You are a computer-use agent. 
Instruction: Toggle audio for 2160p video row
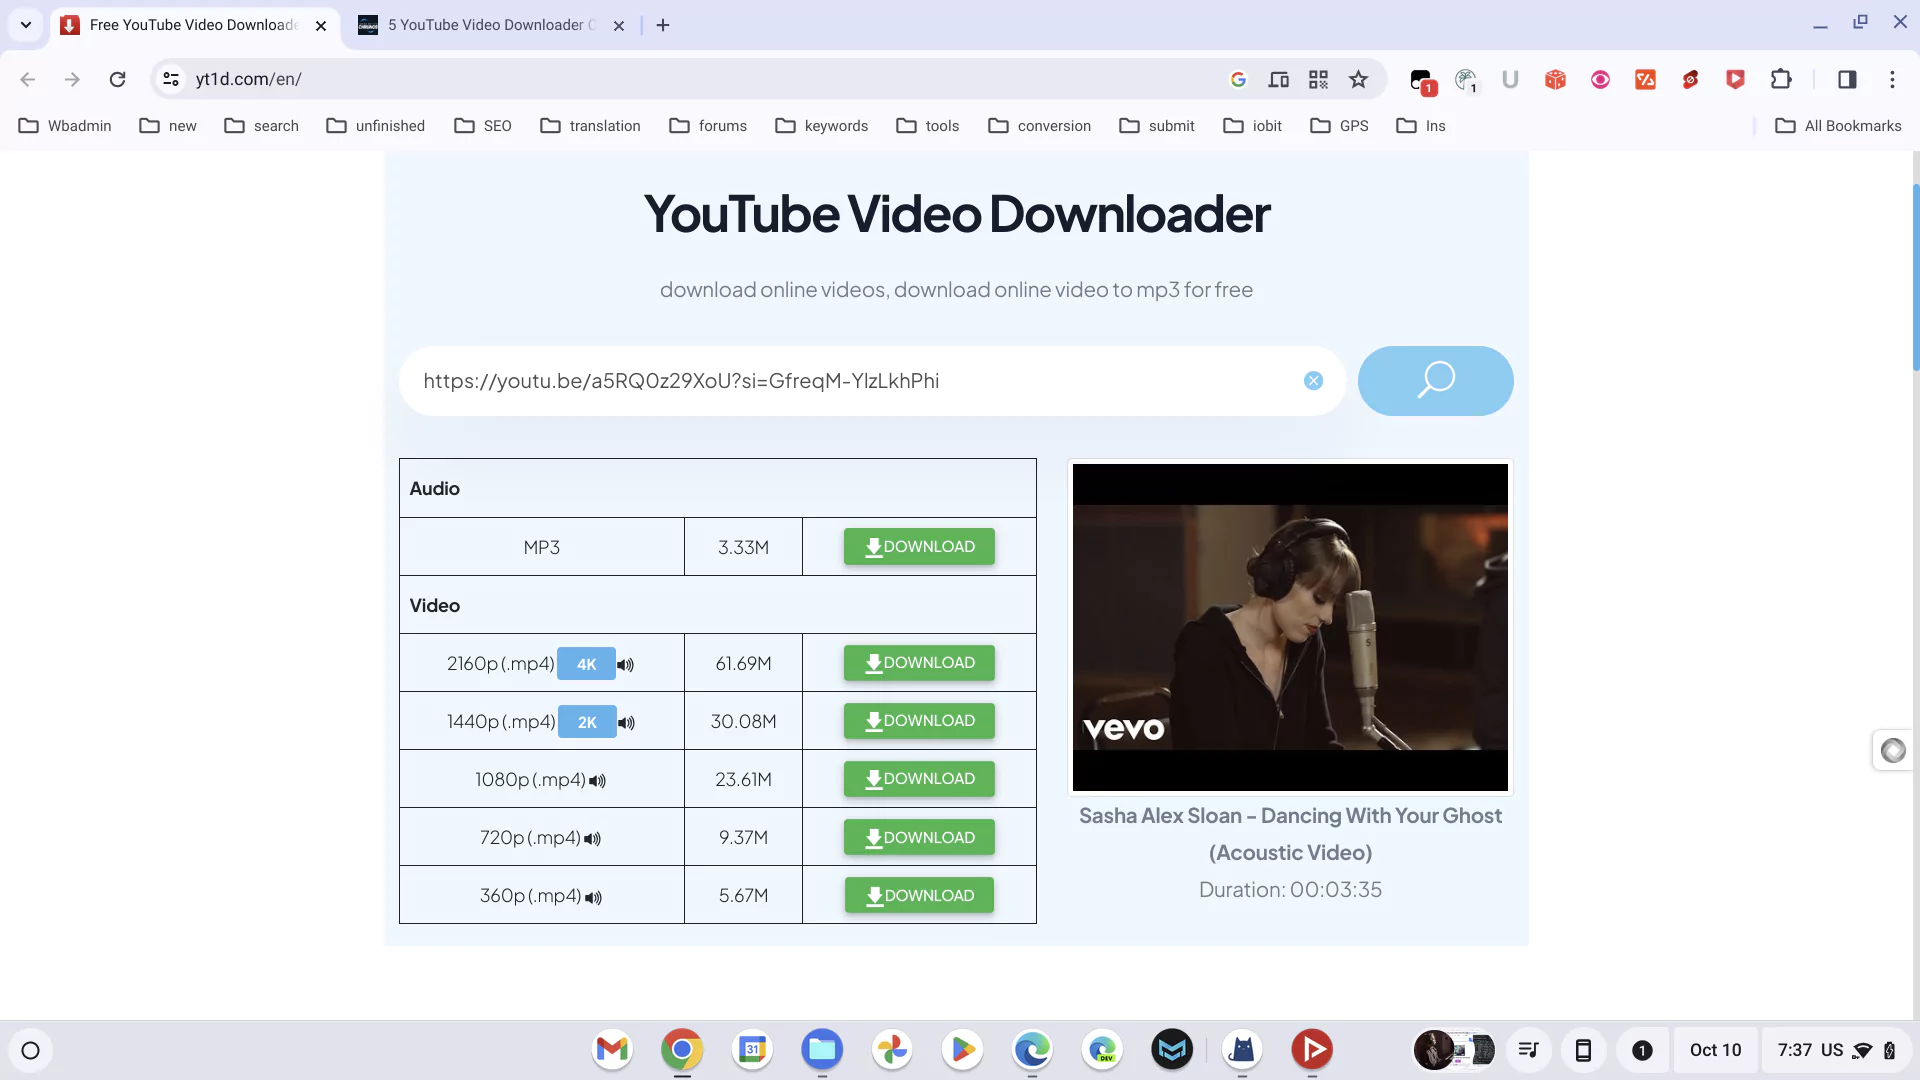tap(625, 664)
